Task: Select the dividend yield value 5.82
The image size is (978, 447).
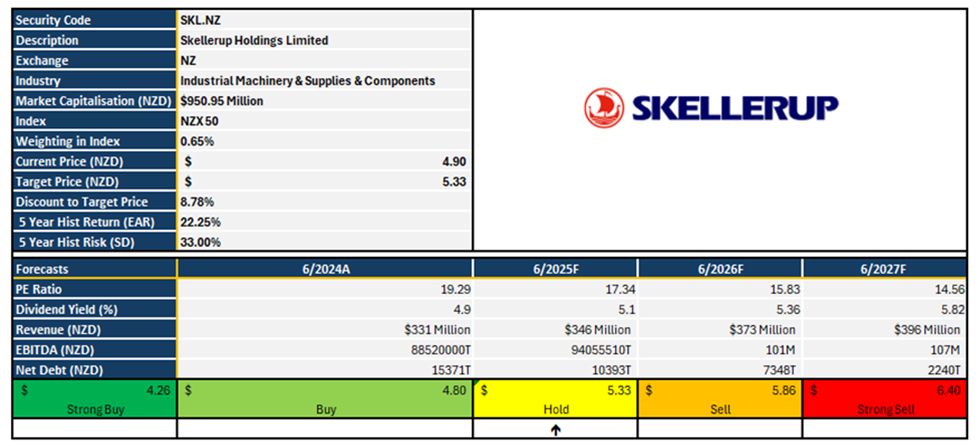Action: (x=884, y=309)
